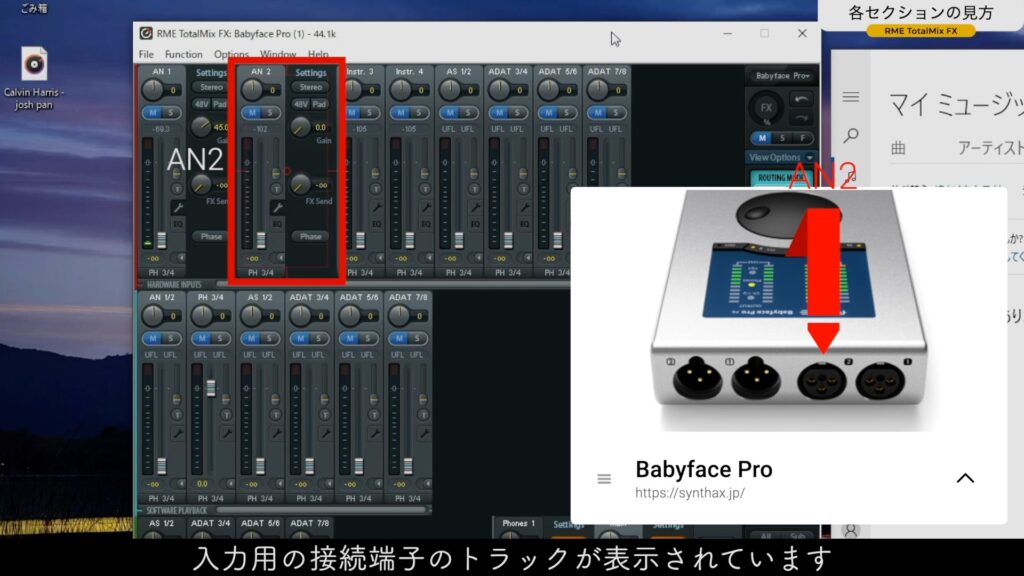1024x576 pixels.
Task: Click the Gain knob in AN 2 settings
Action: tap(300, 127)
